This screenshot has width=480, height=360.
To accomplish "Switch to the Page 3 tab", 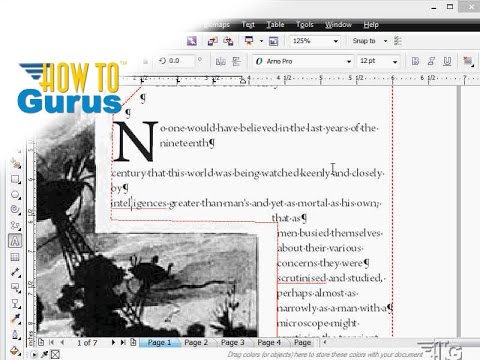I will click(233, 342).
